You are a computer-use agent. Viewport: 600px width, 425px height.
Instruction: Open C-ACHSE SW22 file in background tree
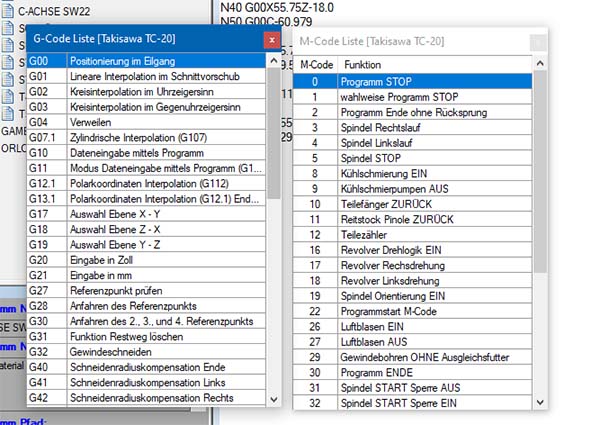[x=54, y=11]
